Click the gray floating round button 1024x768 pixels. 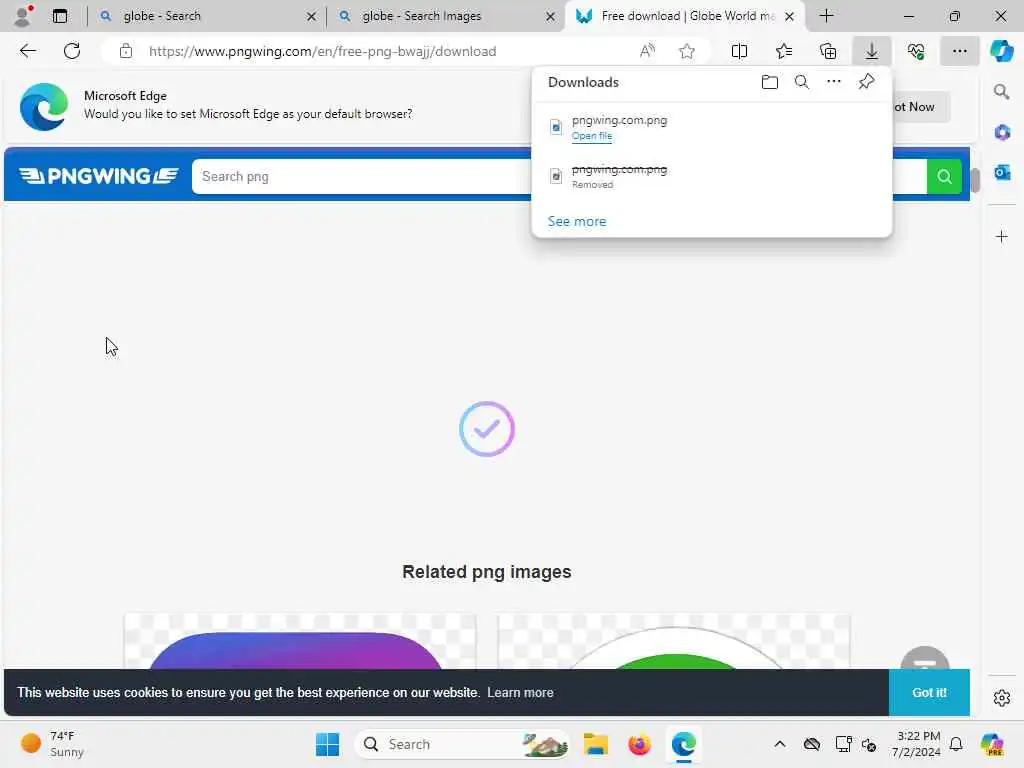pos(925,658)
